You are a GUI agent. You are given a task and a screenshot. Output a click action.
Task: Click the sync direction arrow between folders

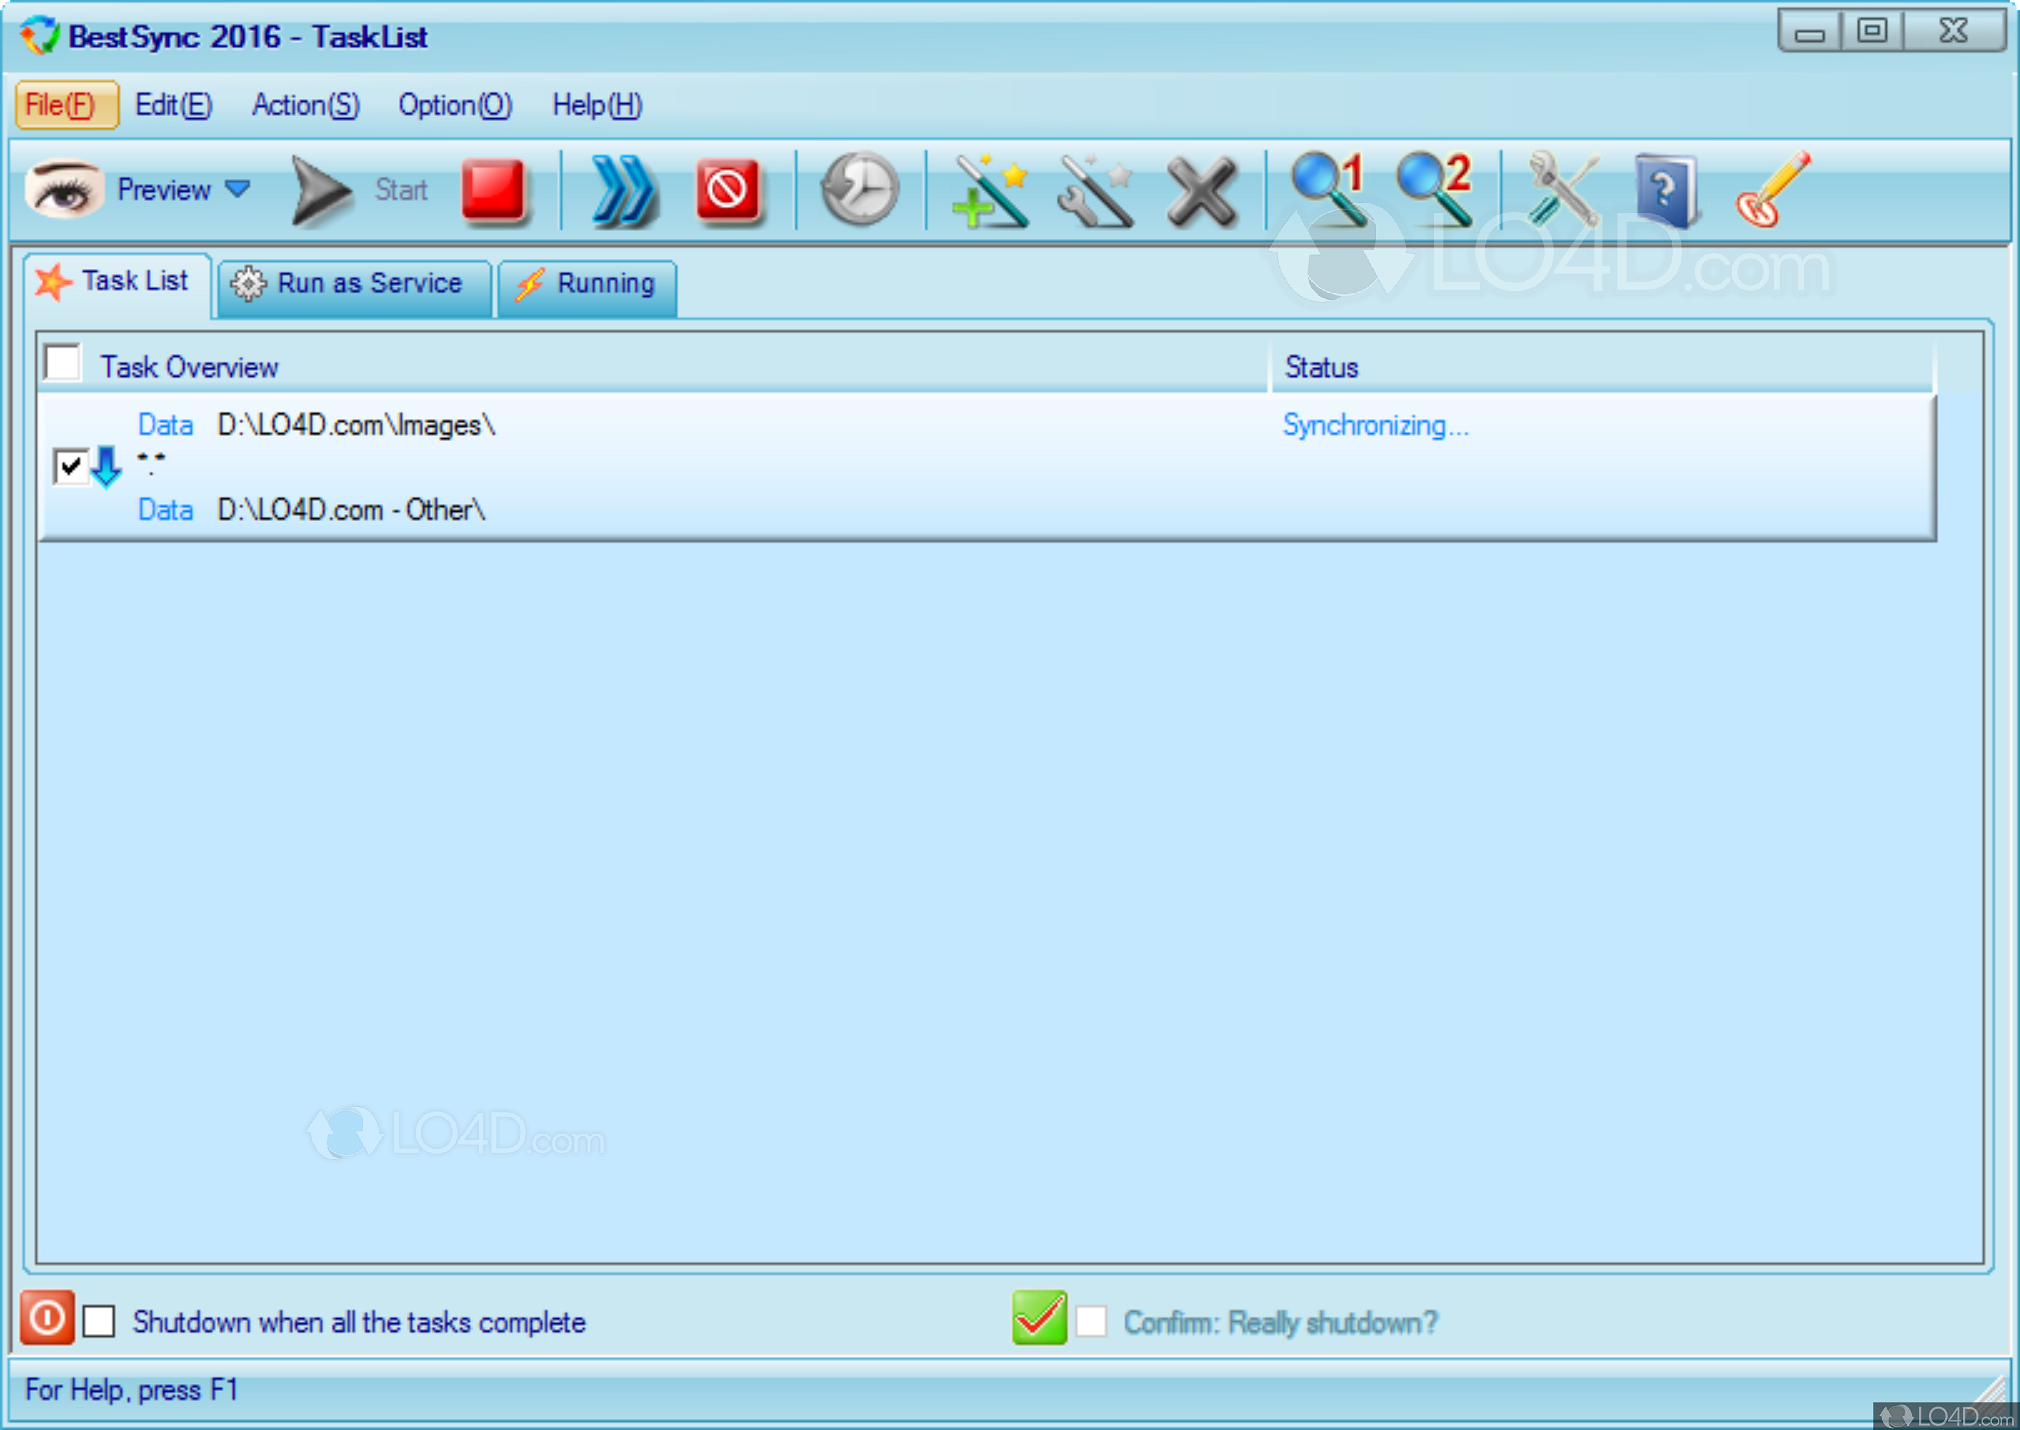[107, 466]
